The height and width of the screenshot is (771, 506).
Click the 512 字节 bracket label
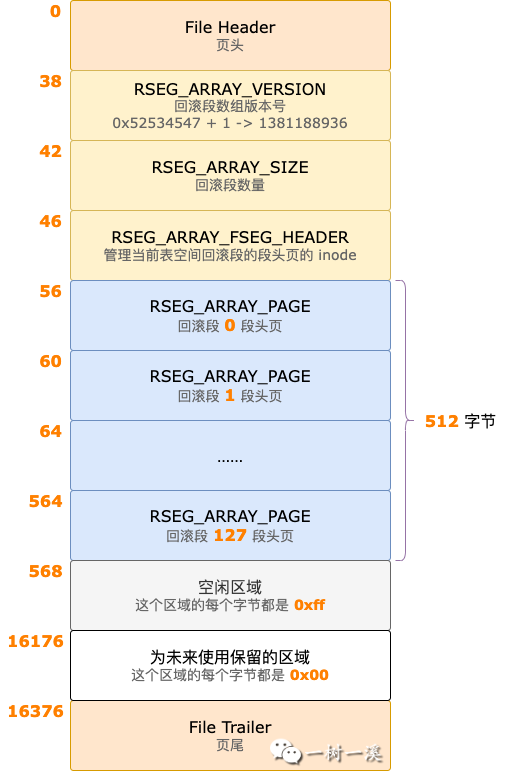point(460,421)
